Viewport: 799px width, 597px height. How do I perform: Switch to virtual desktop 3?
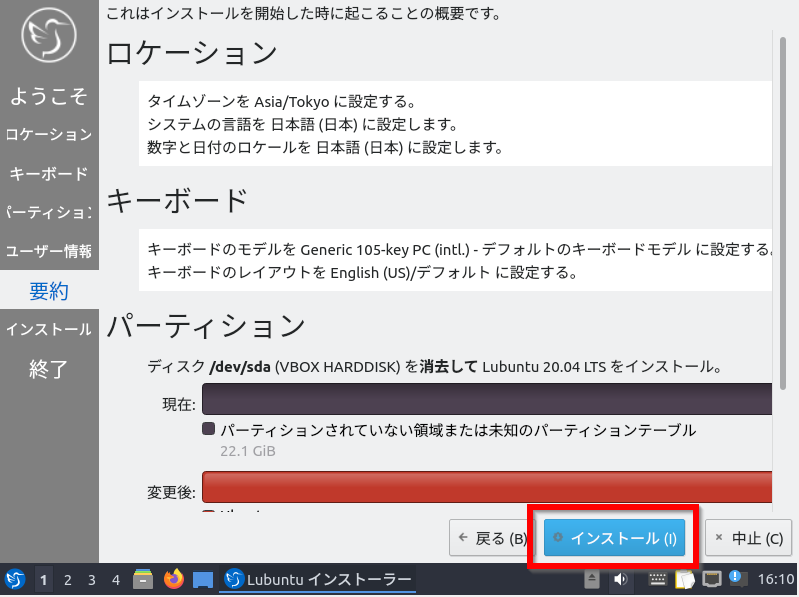92,580
